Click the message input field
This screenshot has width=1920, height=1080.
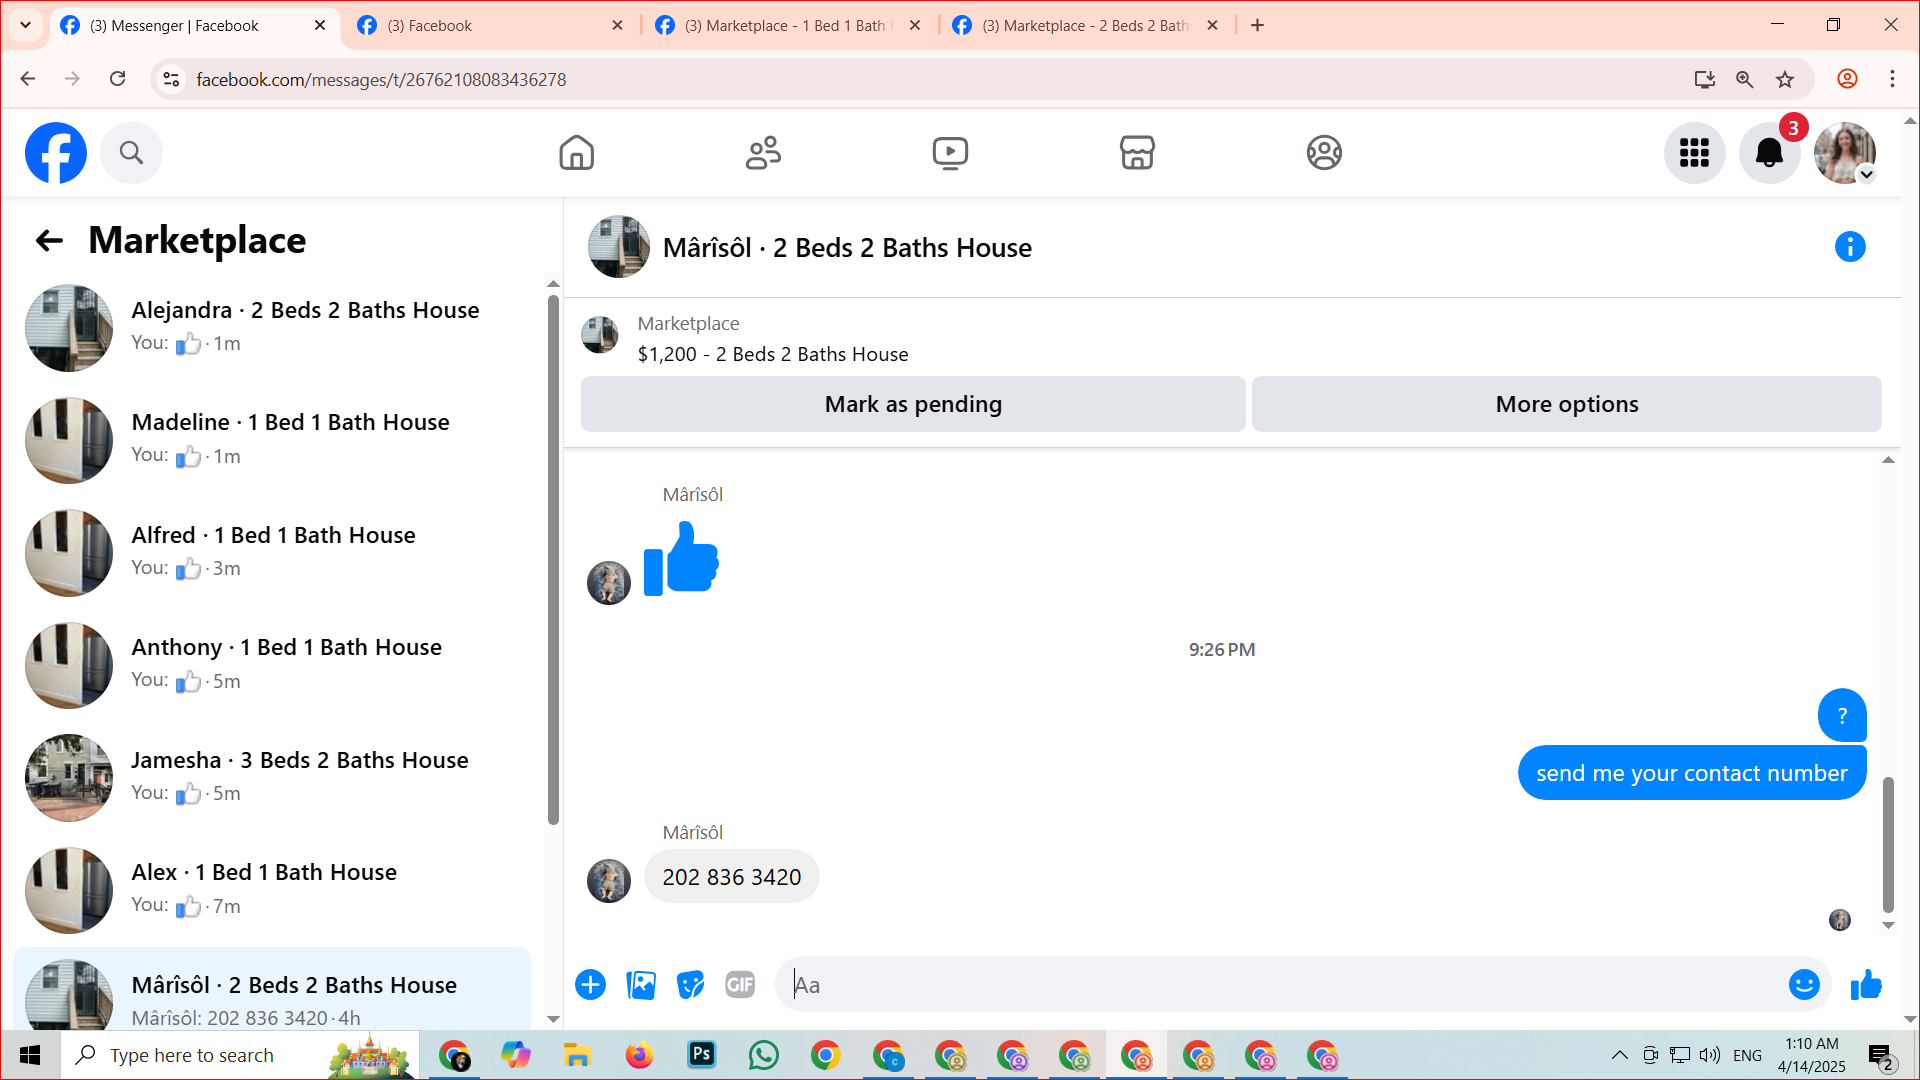[1280, 985]
